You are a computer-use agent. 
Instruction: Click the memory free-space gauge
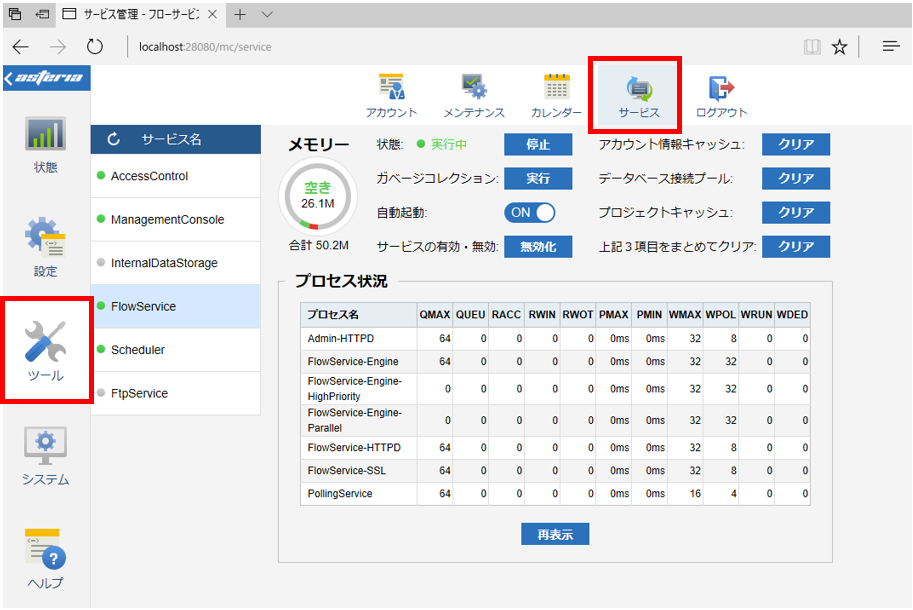pos(318,196)
